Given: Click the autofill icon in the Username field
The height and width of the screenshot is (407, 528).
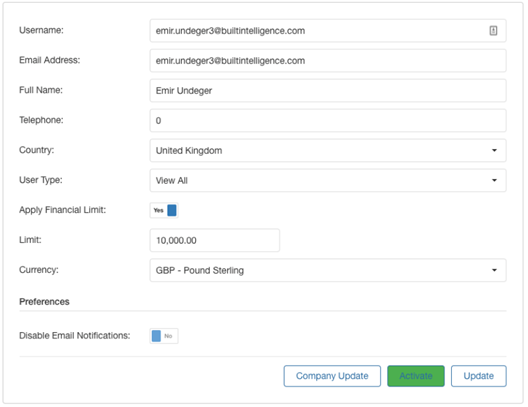Looking at the screenshot, I should point(493,31).
